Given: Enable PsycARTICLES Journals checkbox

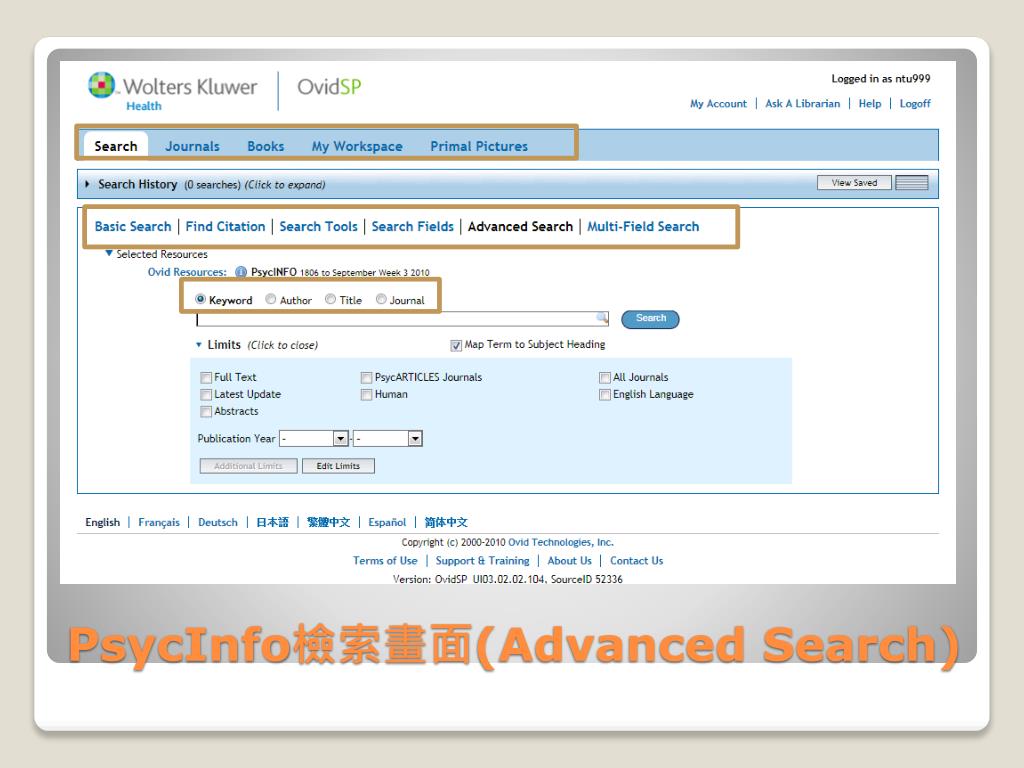Looking at the screenshot, I should coord(366,377).
